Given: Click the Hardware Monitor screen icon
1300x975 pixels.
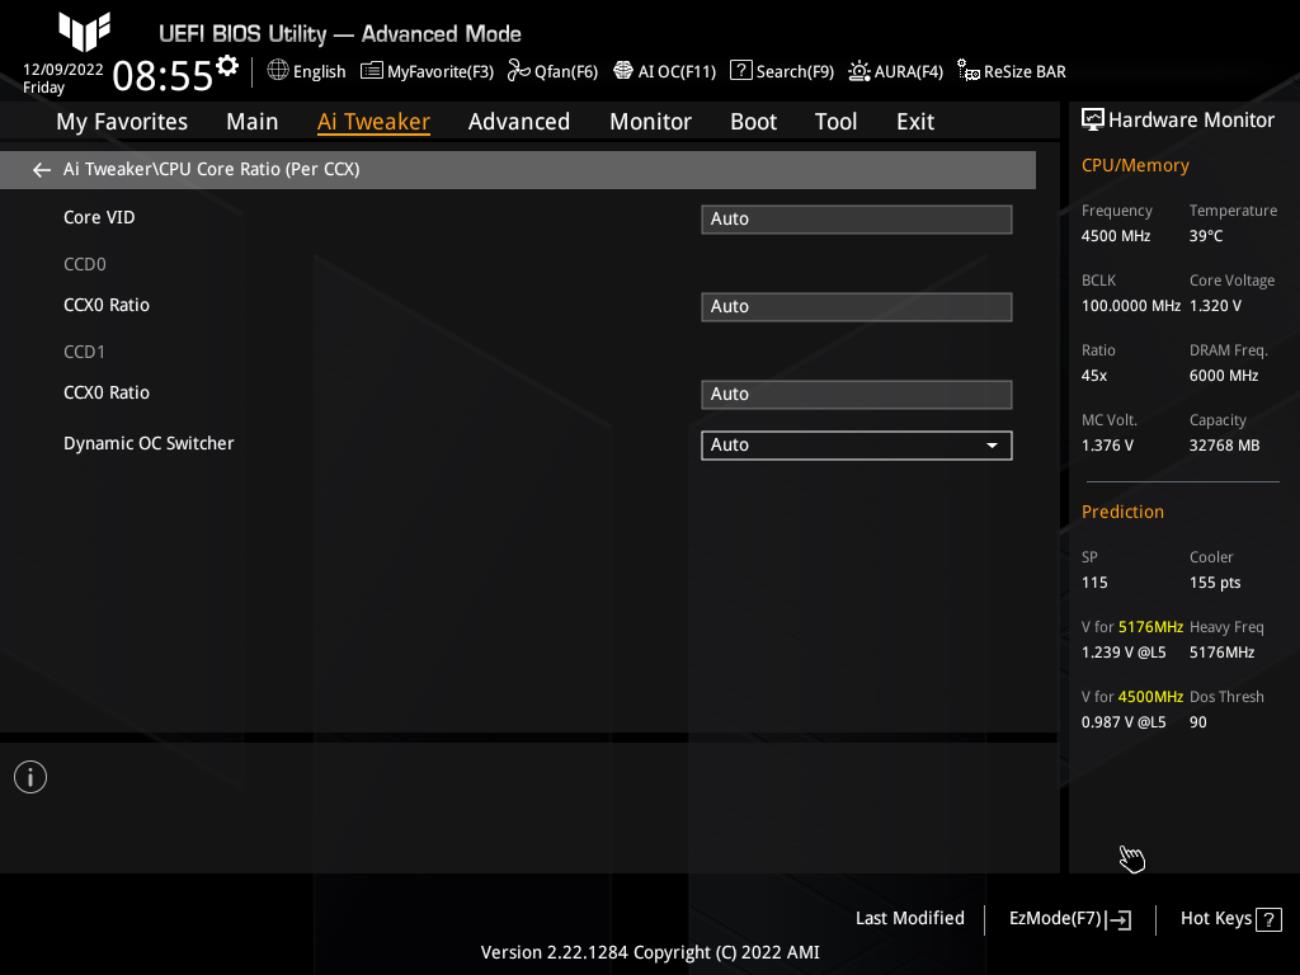Looking at the screenshot, I should tap(1093, 120).
